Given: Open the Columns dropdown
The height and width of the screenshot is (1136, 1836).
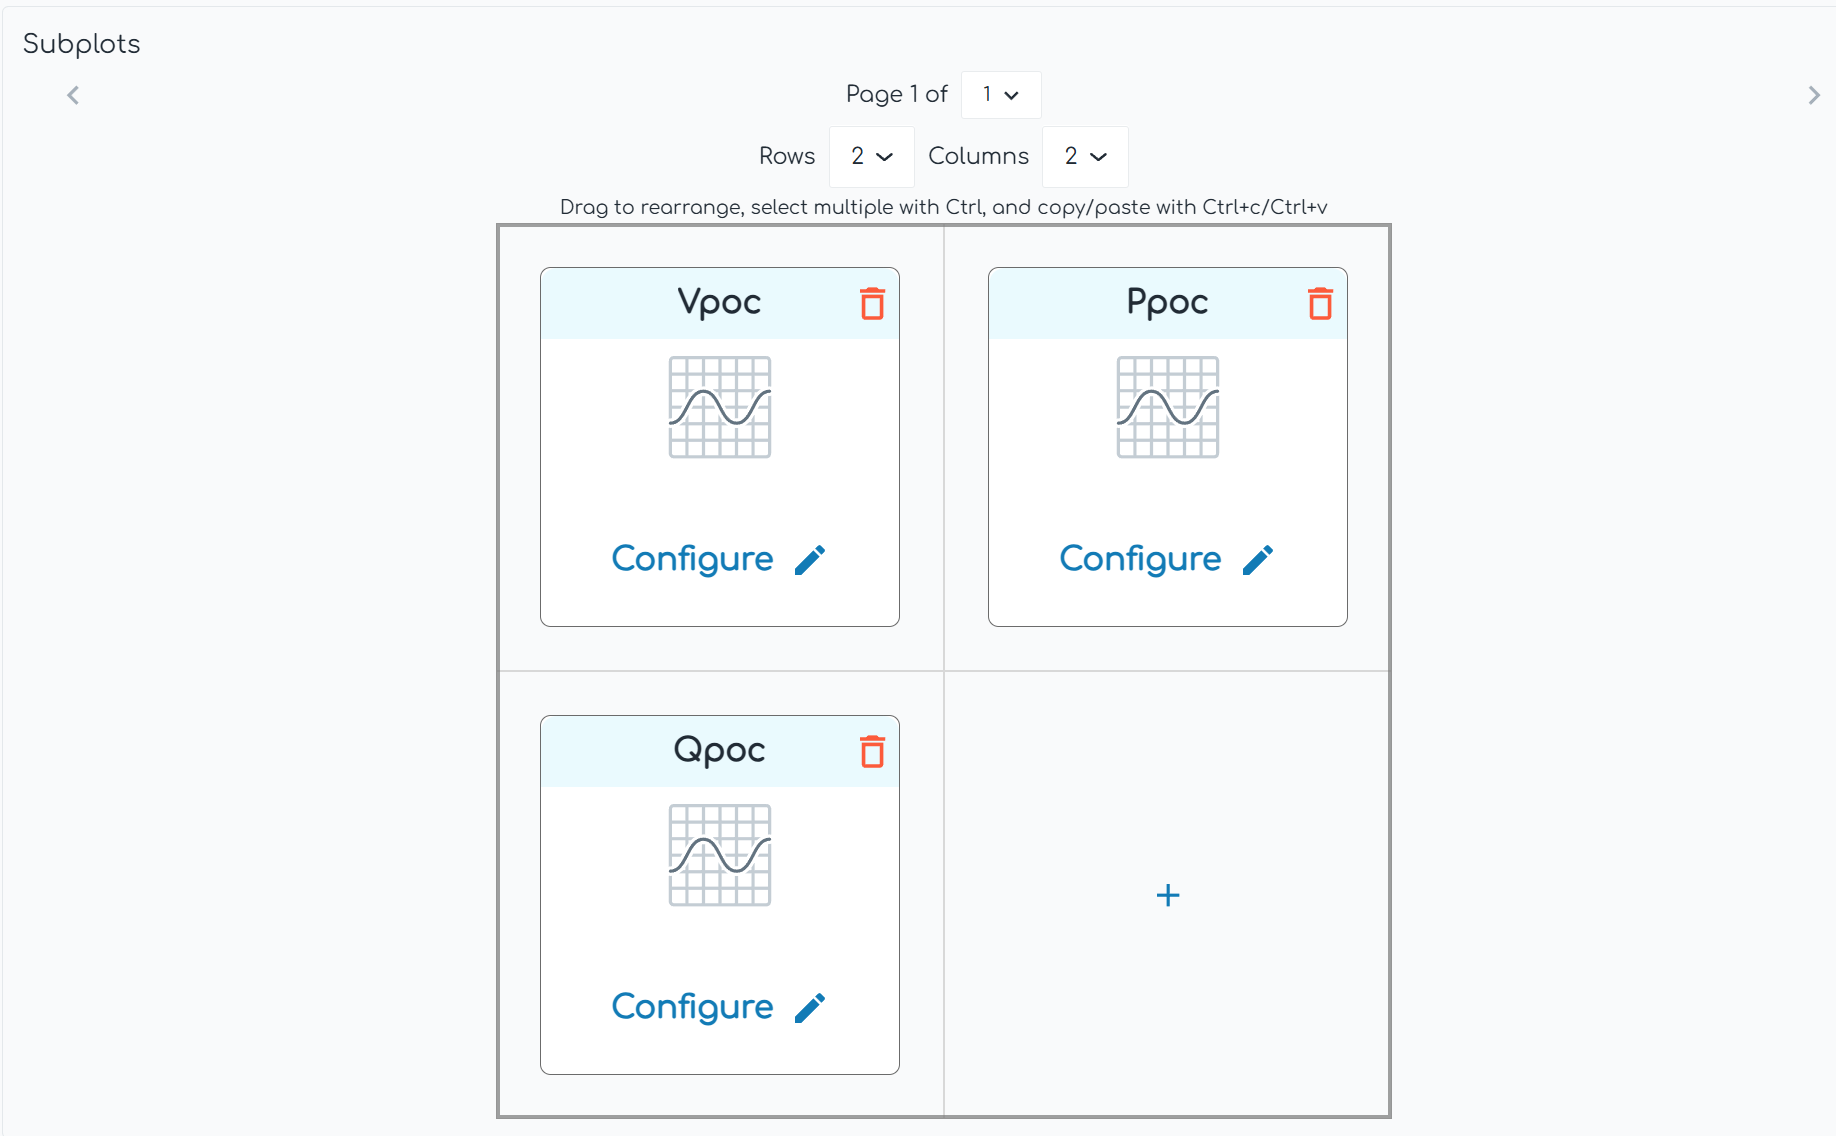Looking at the screenshot, I should click(1085, 157).
